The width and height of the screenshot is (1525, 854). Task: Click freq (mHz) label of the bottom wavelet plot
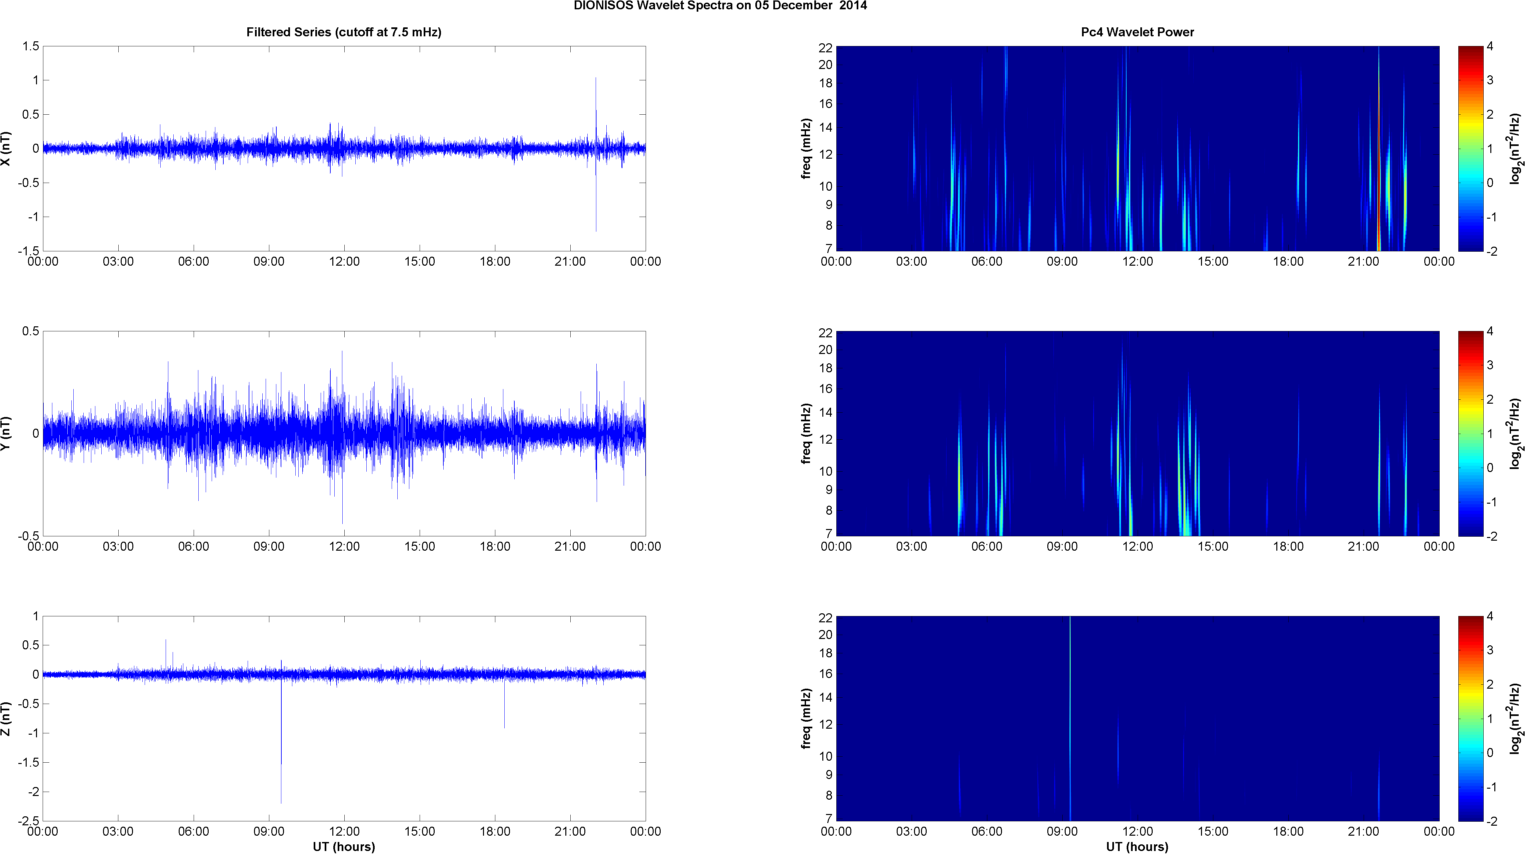click(x=806, y=718)
